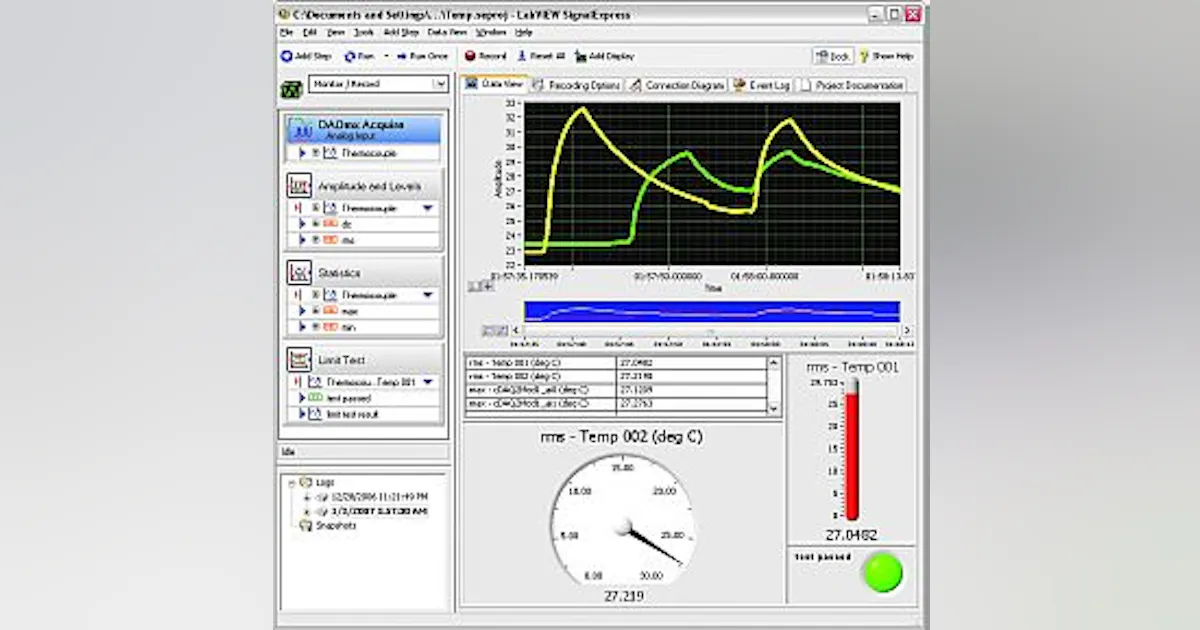Open the Edit menu
Viewport: 1200px width, 630px height.
pos(310,32)
